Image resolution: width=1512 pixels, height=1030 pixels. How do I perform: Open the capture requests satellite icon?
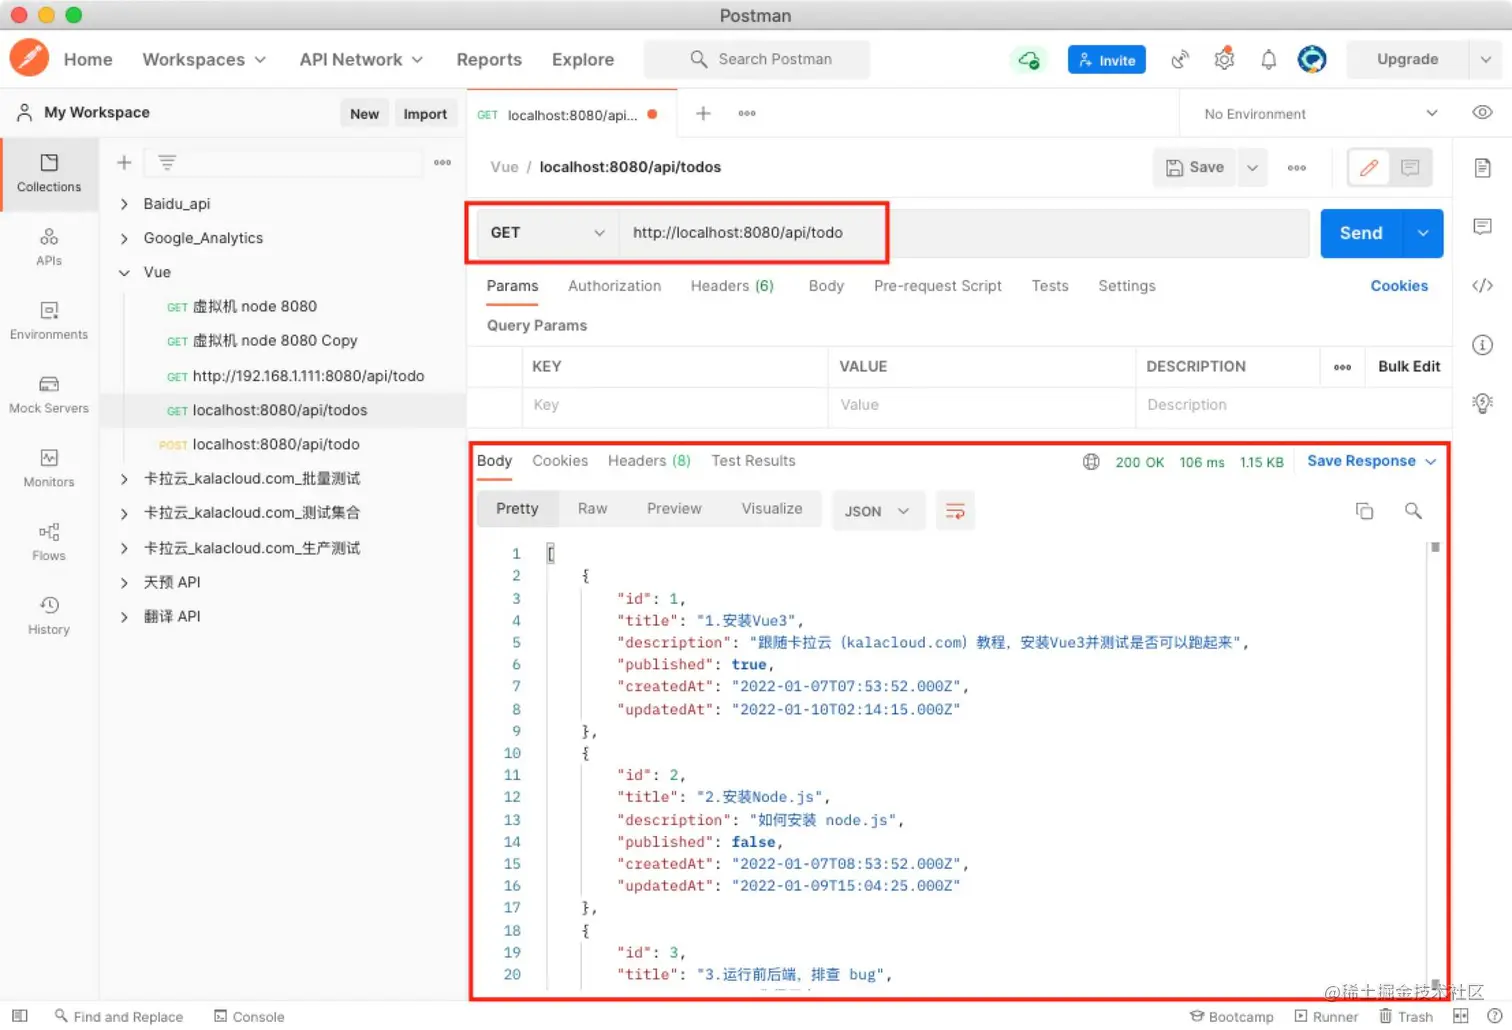point(1180,60)
